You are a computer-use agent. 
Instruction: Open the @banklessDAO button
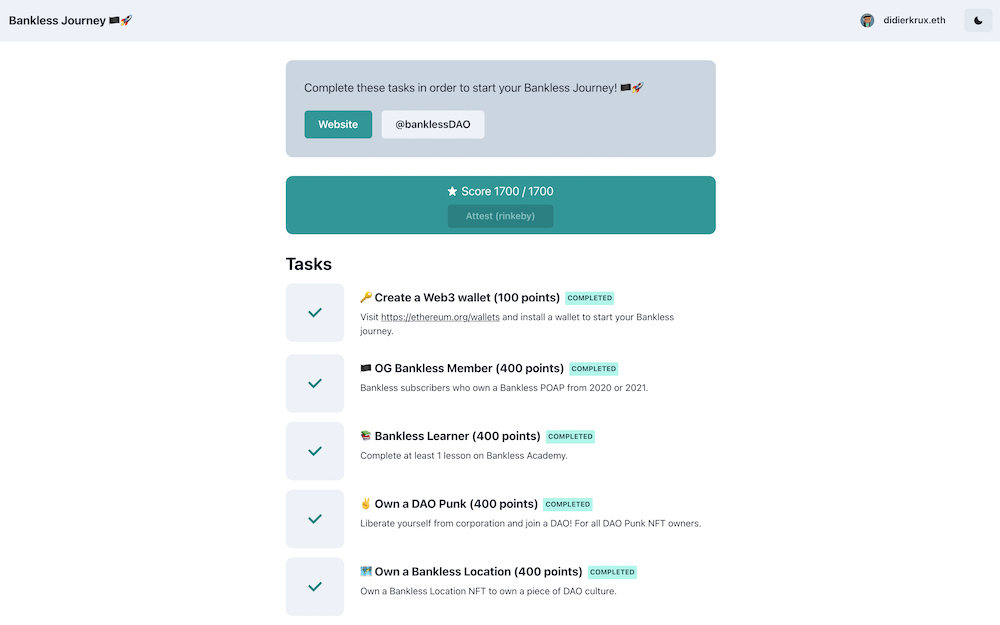tap(433, 124)
